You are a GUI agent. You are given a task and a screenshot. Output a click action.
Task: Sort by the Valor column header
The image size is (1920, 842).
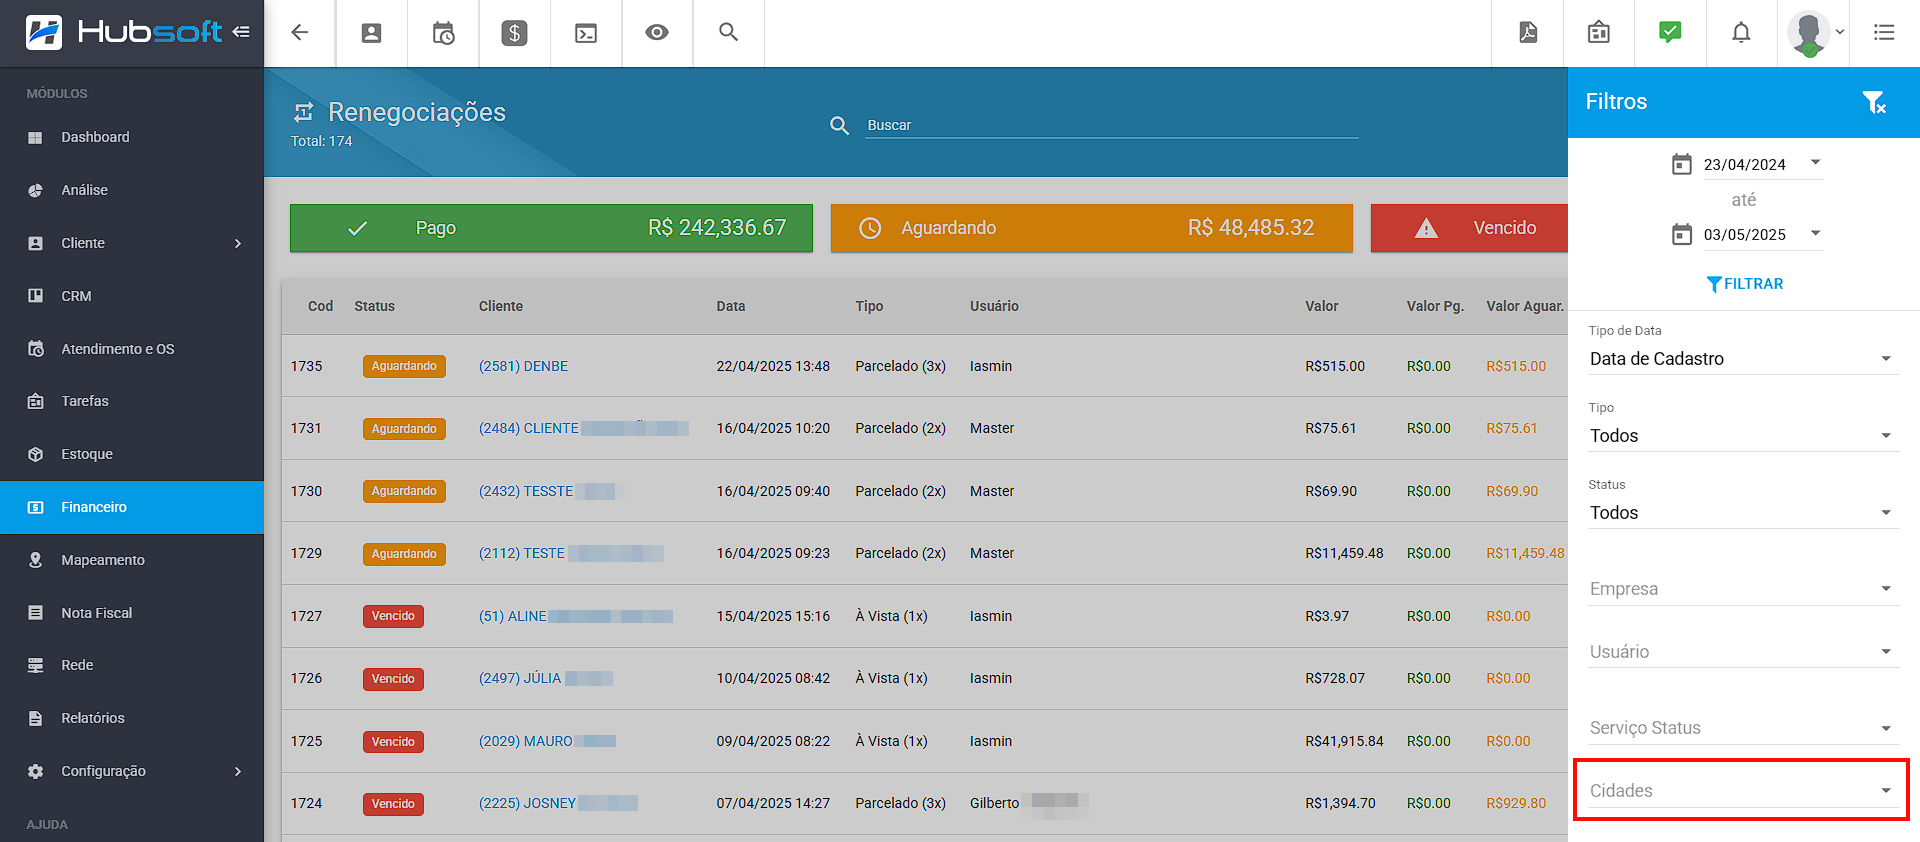pyautogui.click(x=1321, y=306)
